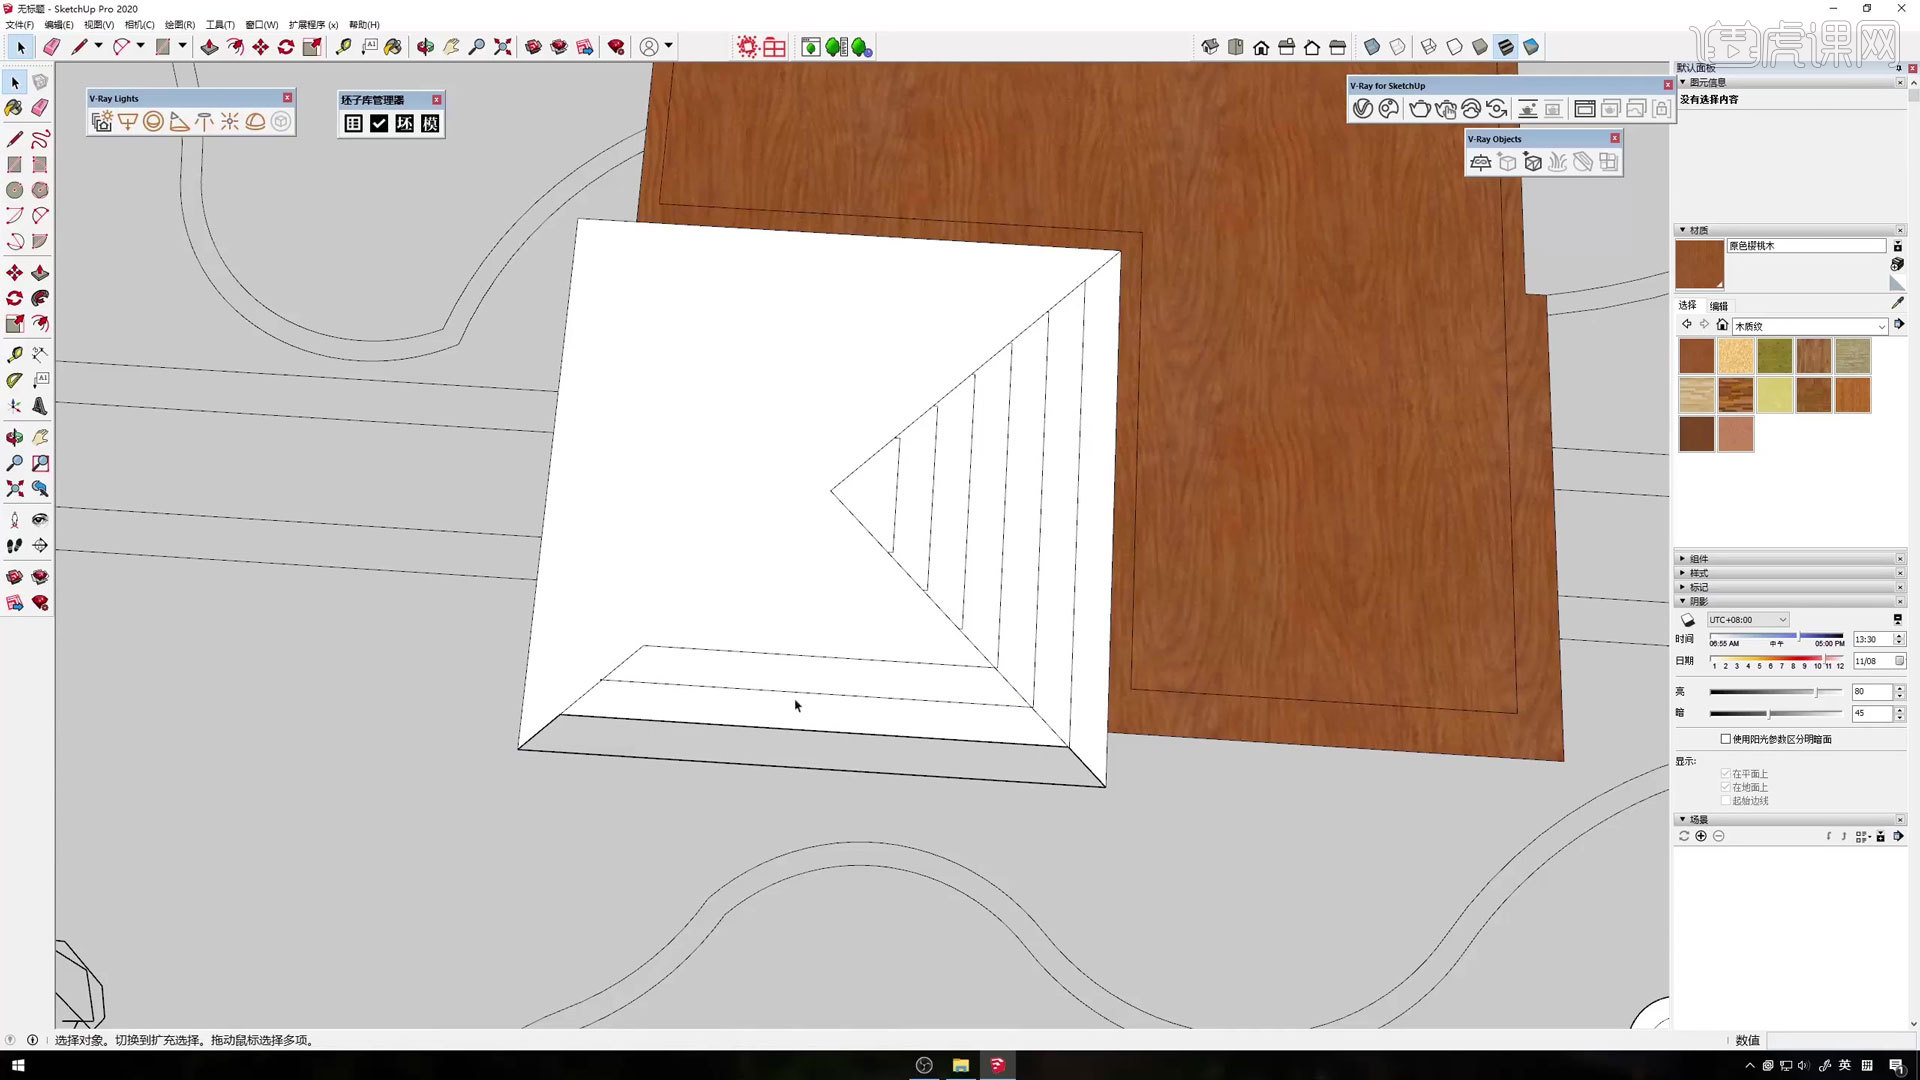Select the Line tool in left toolbar
Viewport: 1920px width, 1080px height.
click(15, 139)
